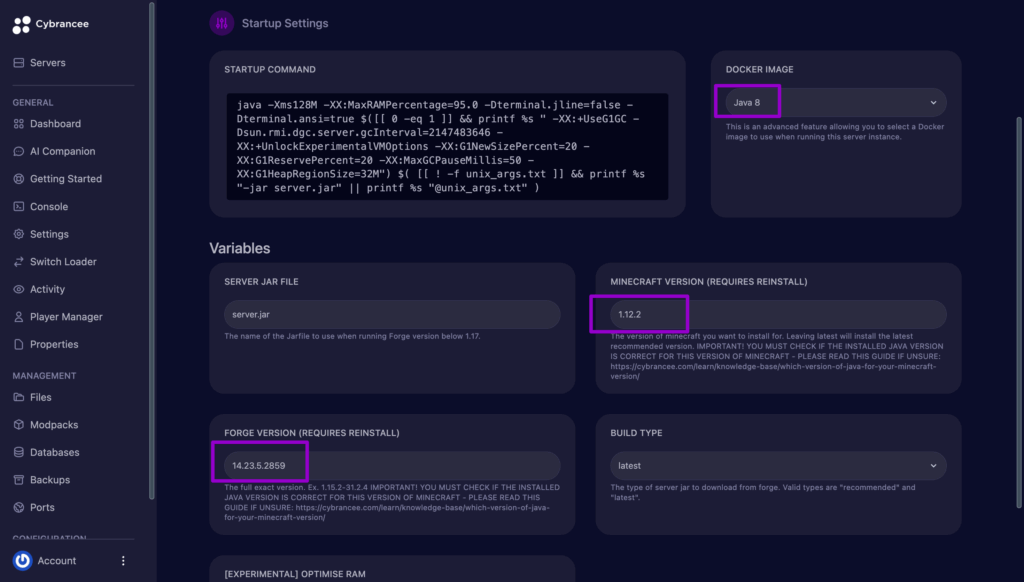Click the Forge Version input field
The height and width of the screenshot is (582, 1024).
392,466
